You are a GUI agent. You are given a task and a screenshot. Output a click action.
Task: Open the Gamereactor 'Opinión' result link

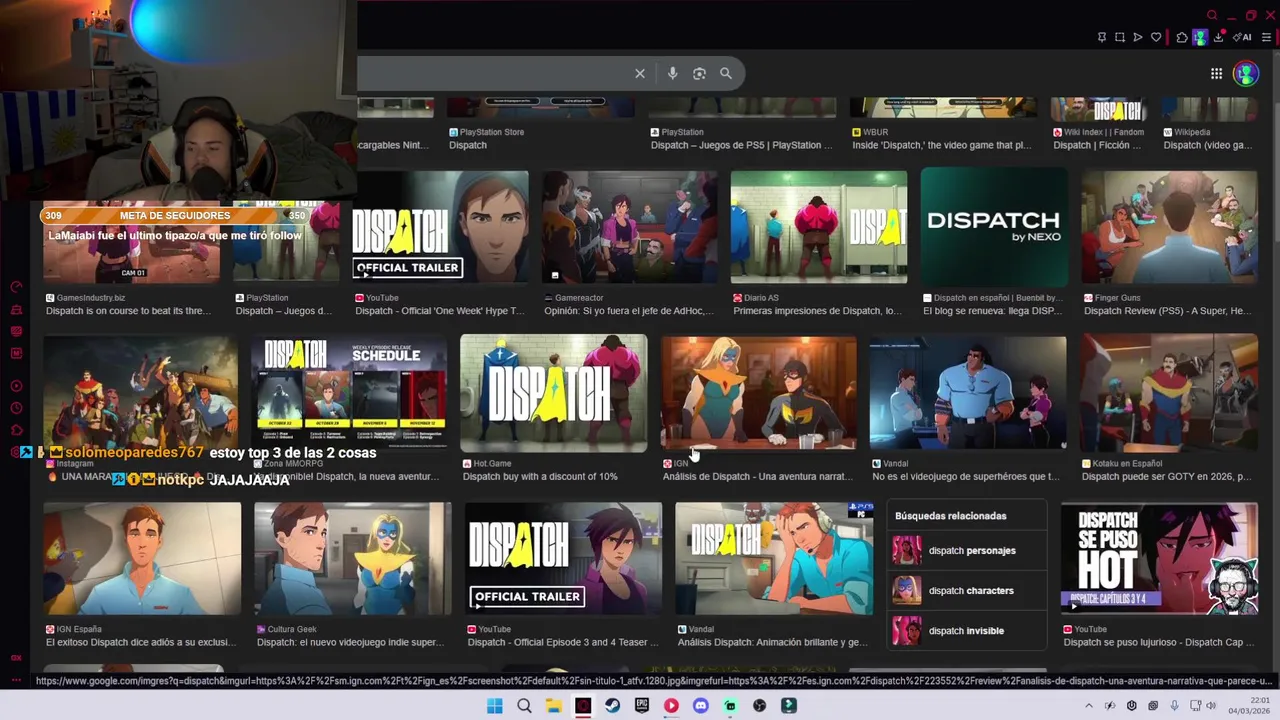click(x=628, y=311)
